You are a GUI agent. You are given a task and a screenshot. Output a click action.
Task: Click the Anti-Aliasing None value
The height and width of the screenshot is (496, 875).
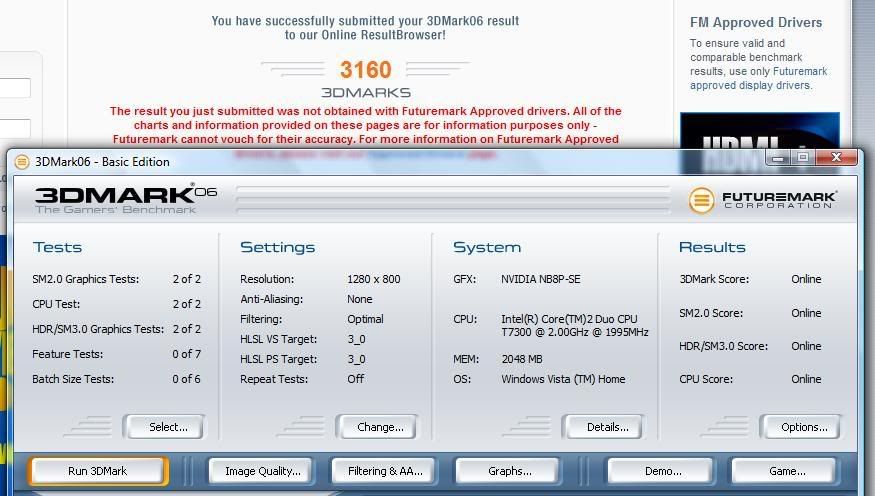point(359,299)
